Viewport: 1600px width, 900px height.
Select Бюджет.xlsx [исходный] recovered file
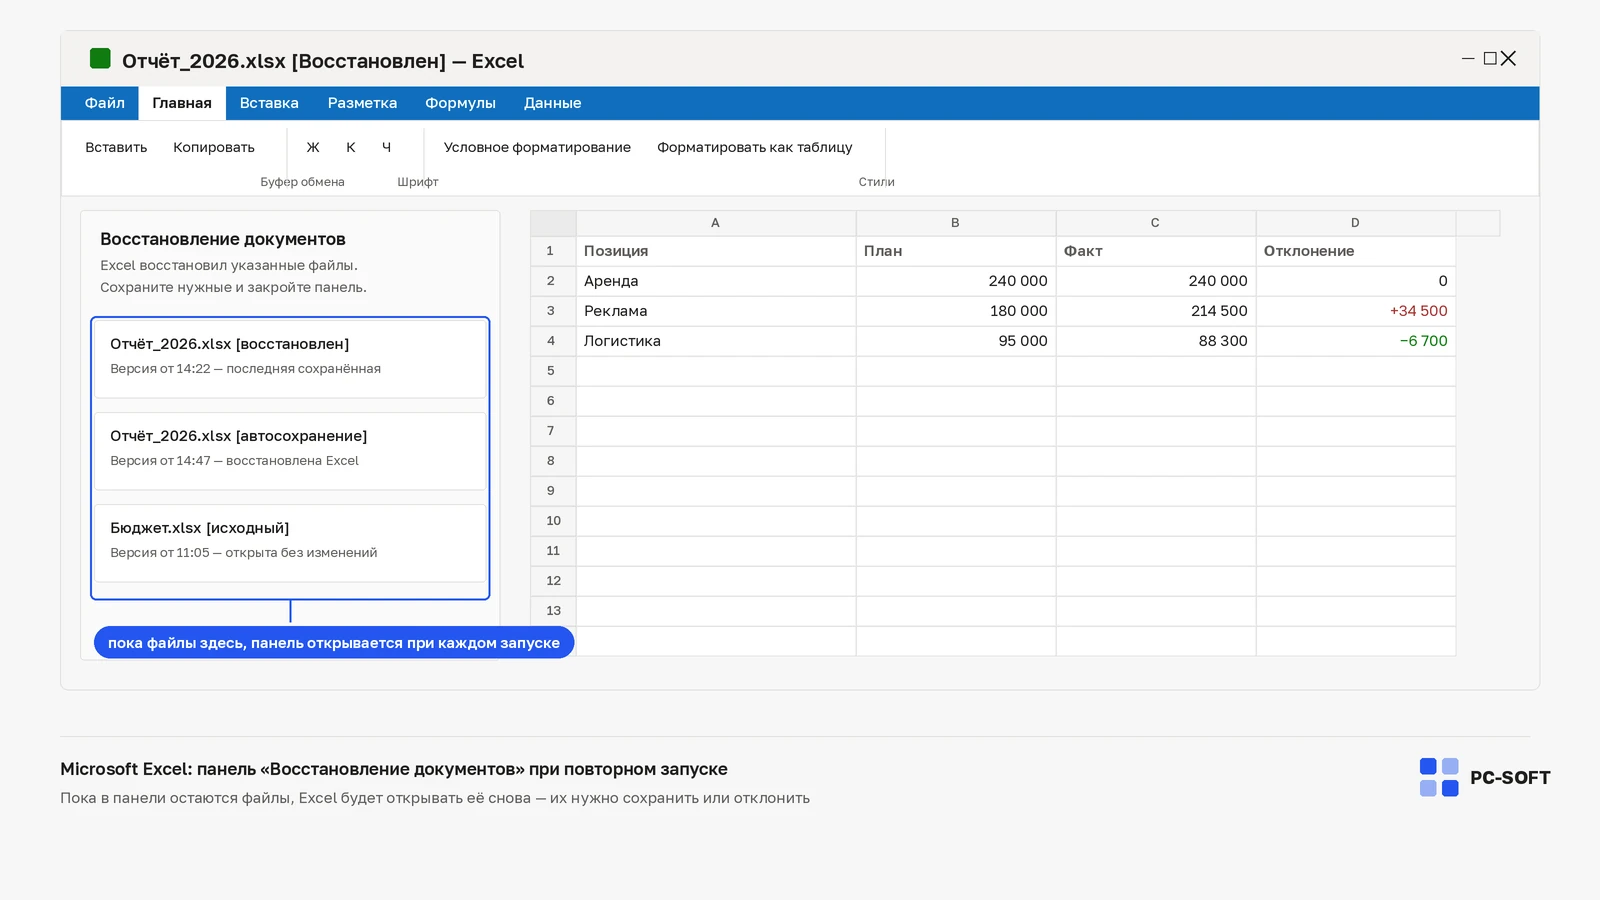click(290, 543)
